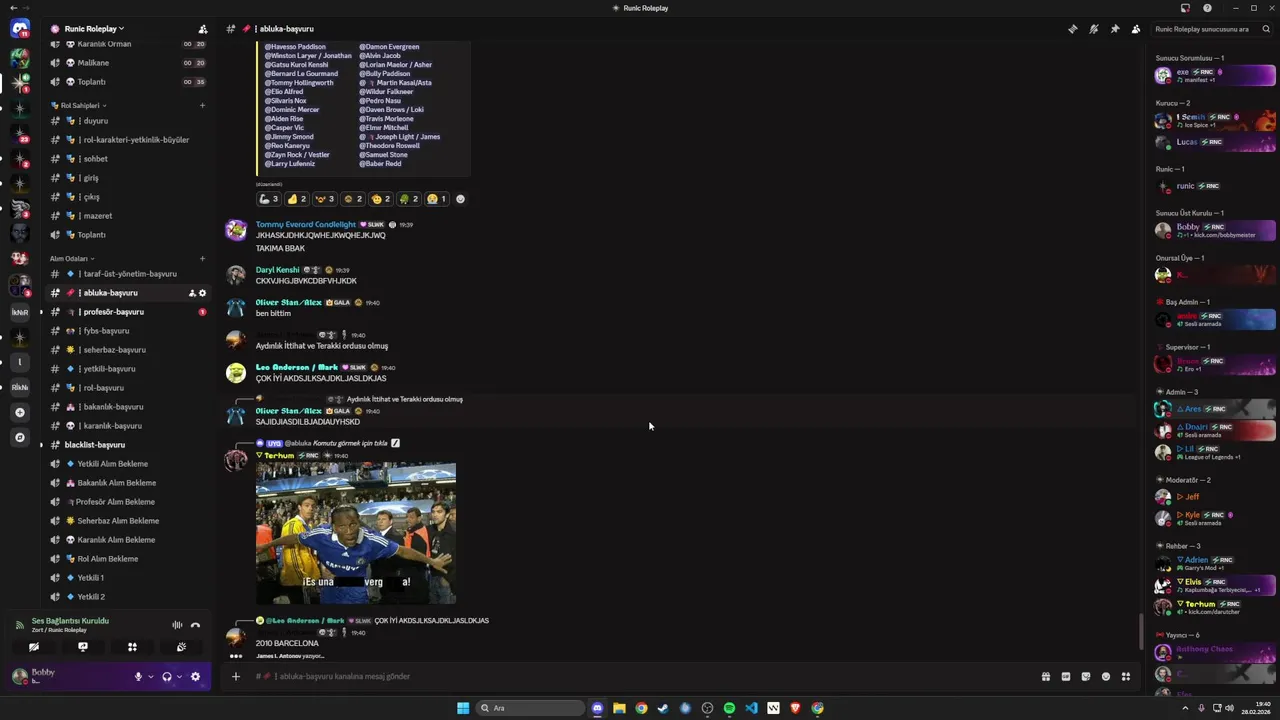Show pinned messages in channel header
The image size is (1280, 720).
coord(1115,29)
